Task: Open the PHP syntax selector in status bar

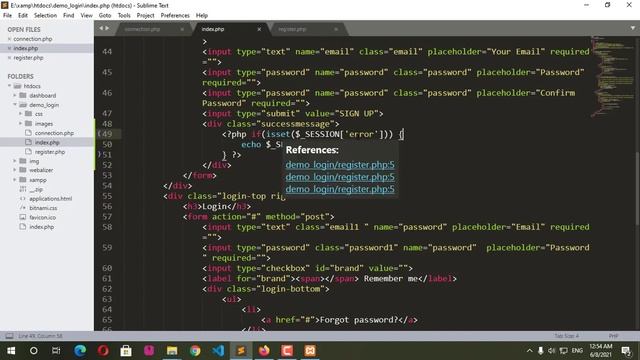Action: [613, 336]
